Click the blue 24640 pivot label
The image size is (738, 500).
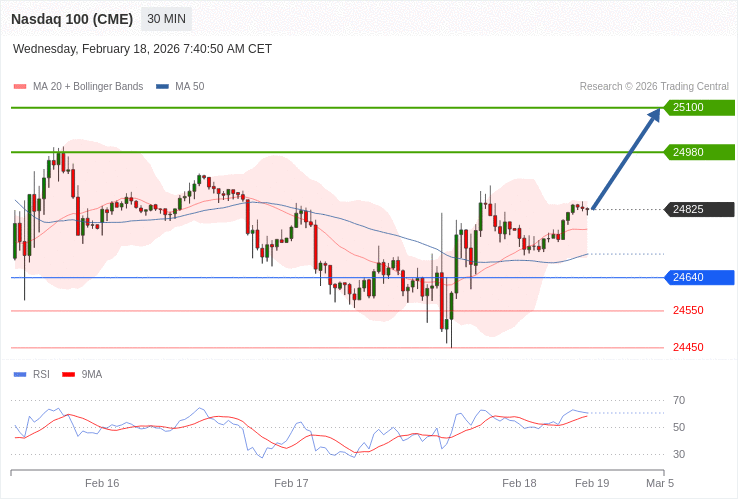699,277
